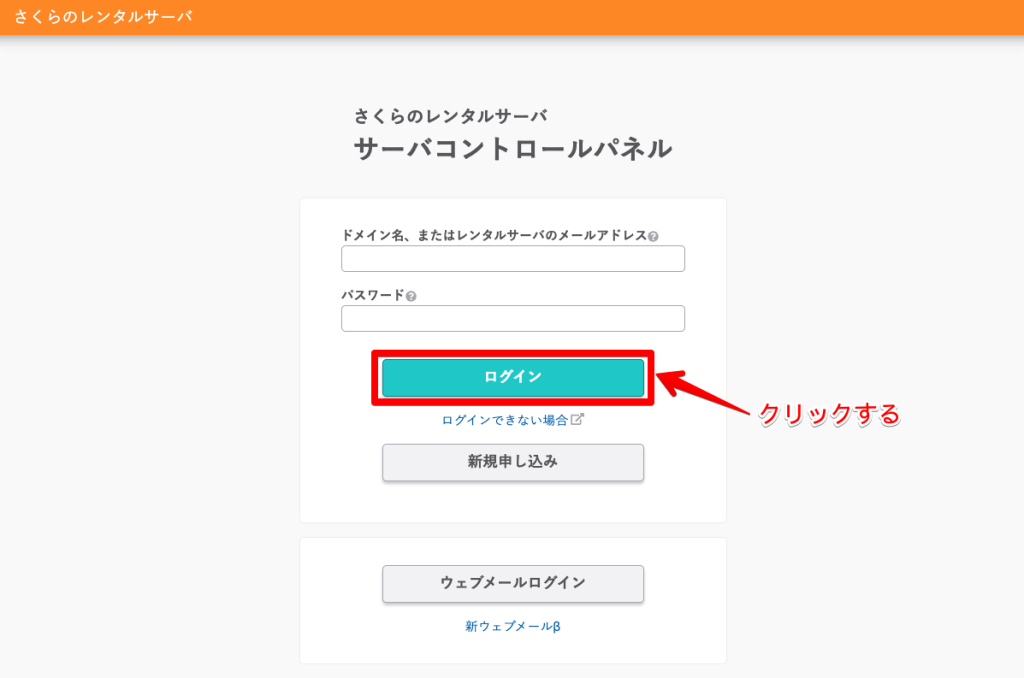Open the ウェブメールログイン button
This screenshot has height=678, width=1024.
tap(513, 583)
